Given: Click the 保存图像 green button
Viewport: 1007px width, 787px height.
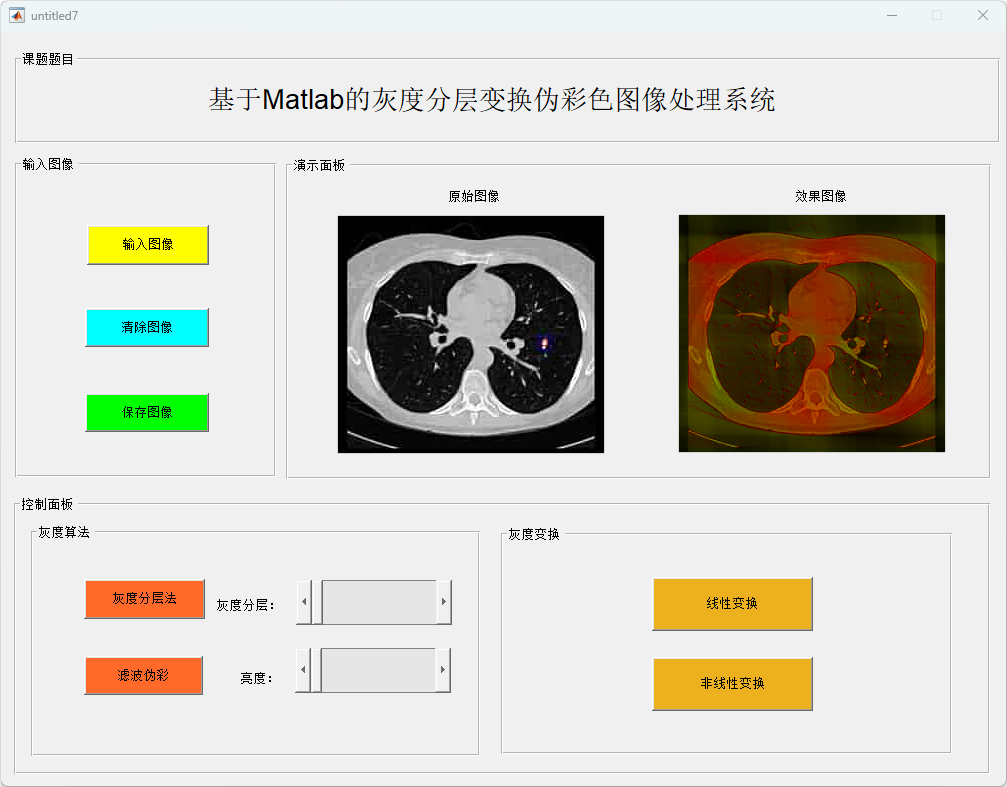Looking at the screenshot, I should point(147,412).
